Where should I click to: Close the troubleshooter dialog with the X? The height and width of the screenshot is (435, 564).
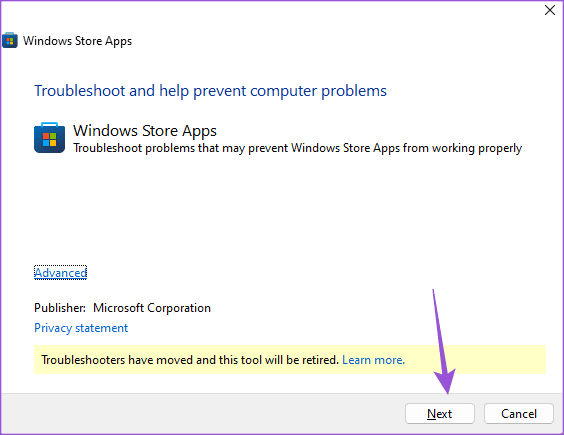pos(550,10)
